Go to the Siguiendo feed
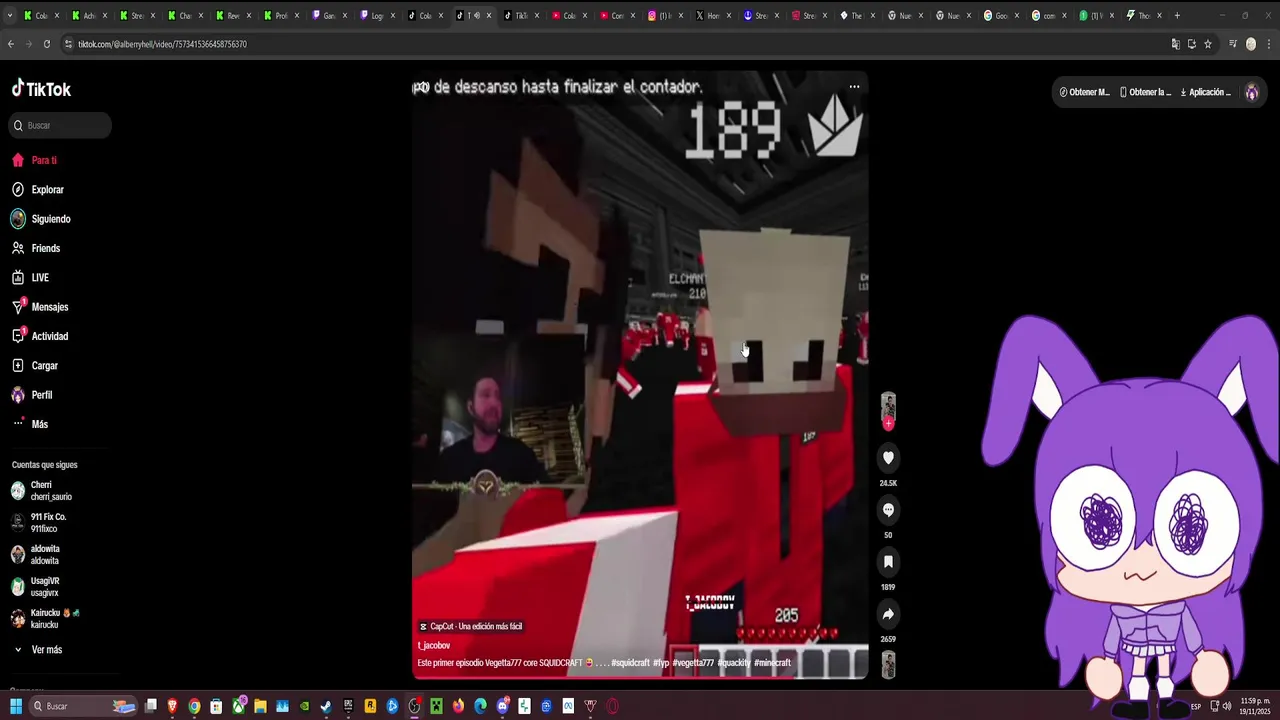The height and width of the screenshot is (720, 1280). [x=41, y=219]
